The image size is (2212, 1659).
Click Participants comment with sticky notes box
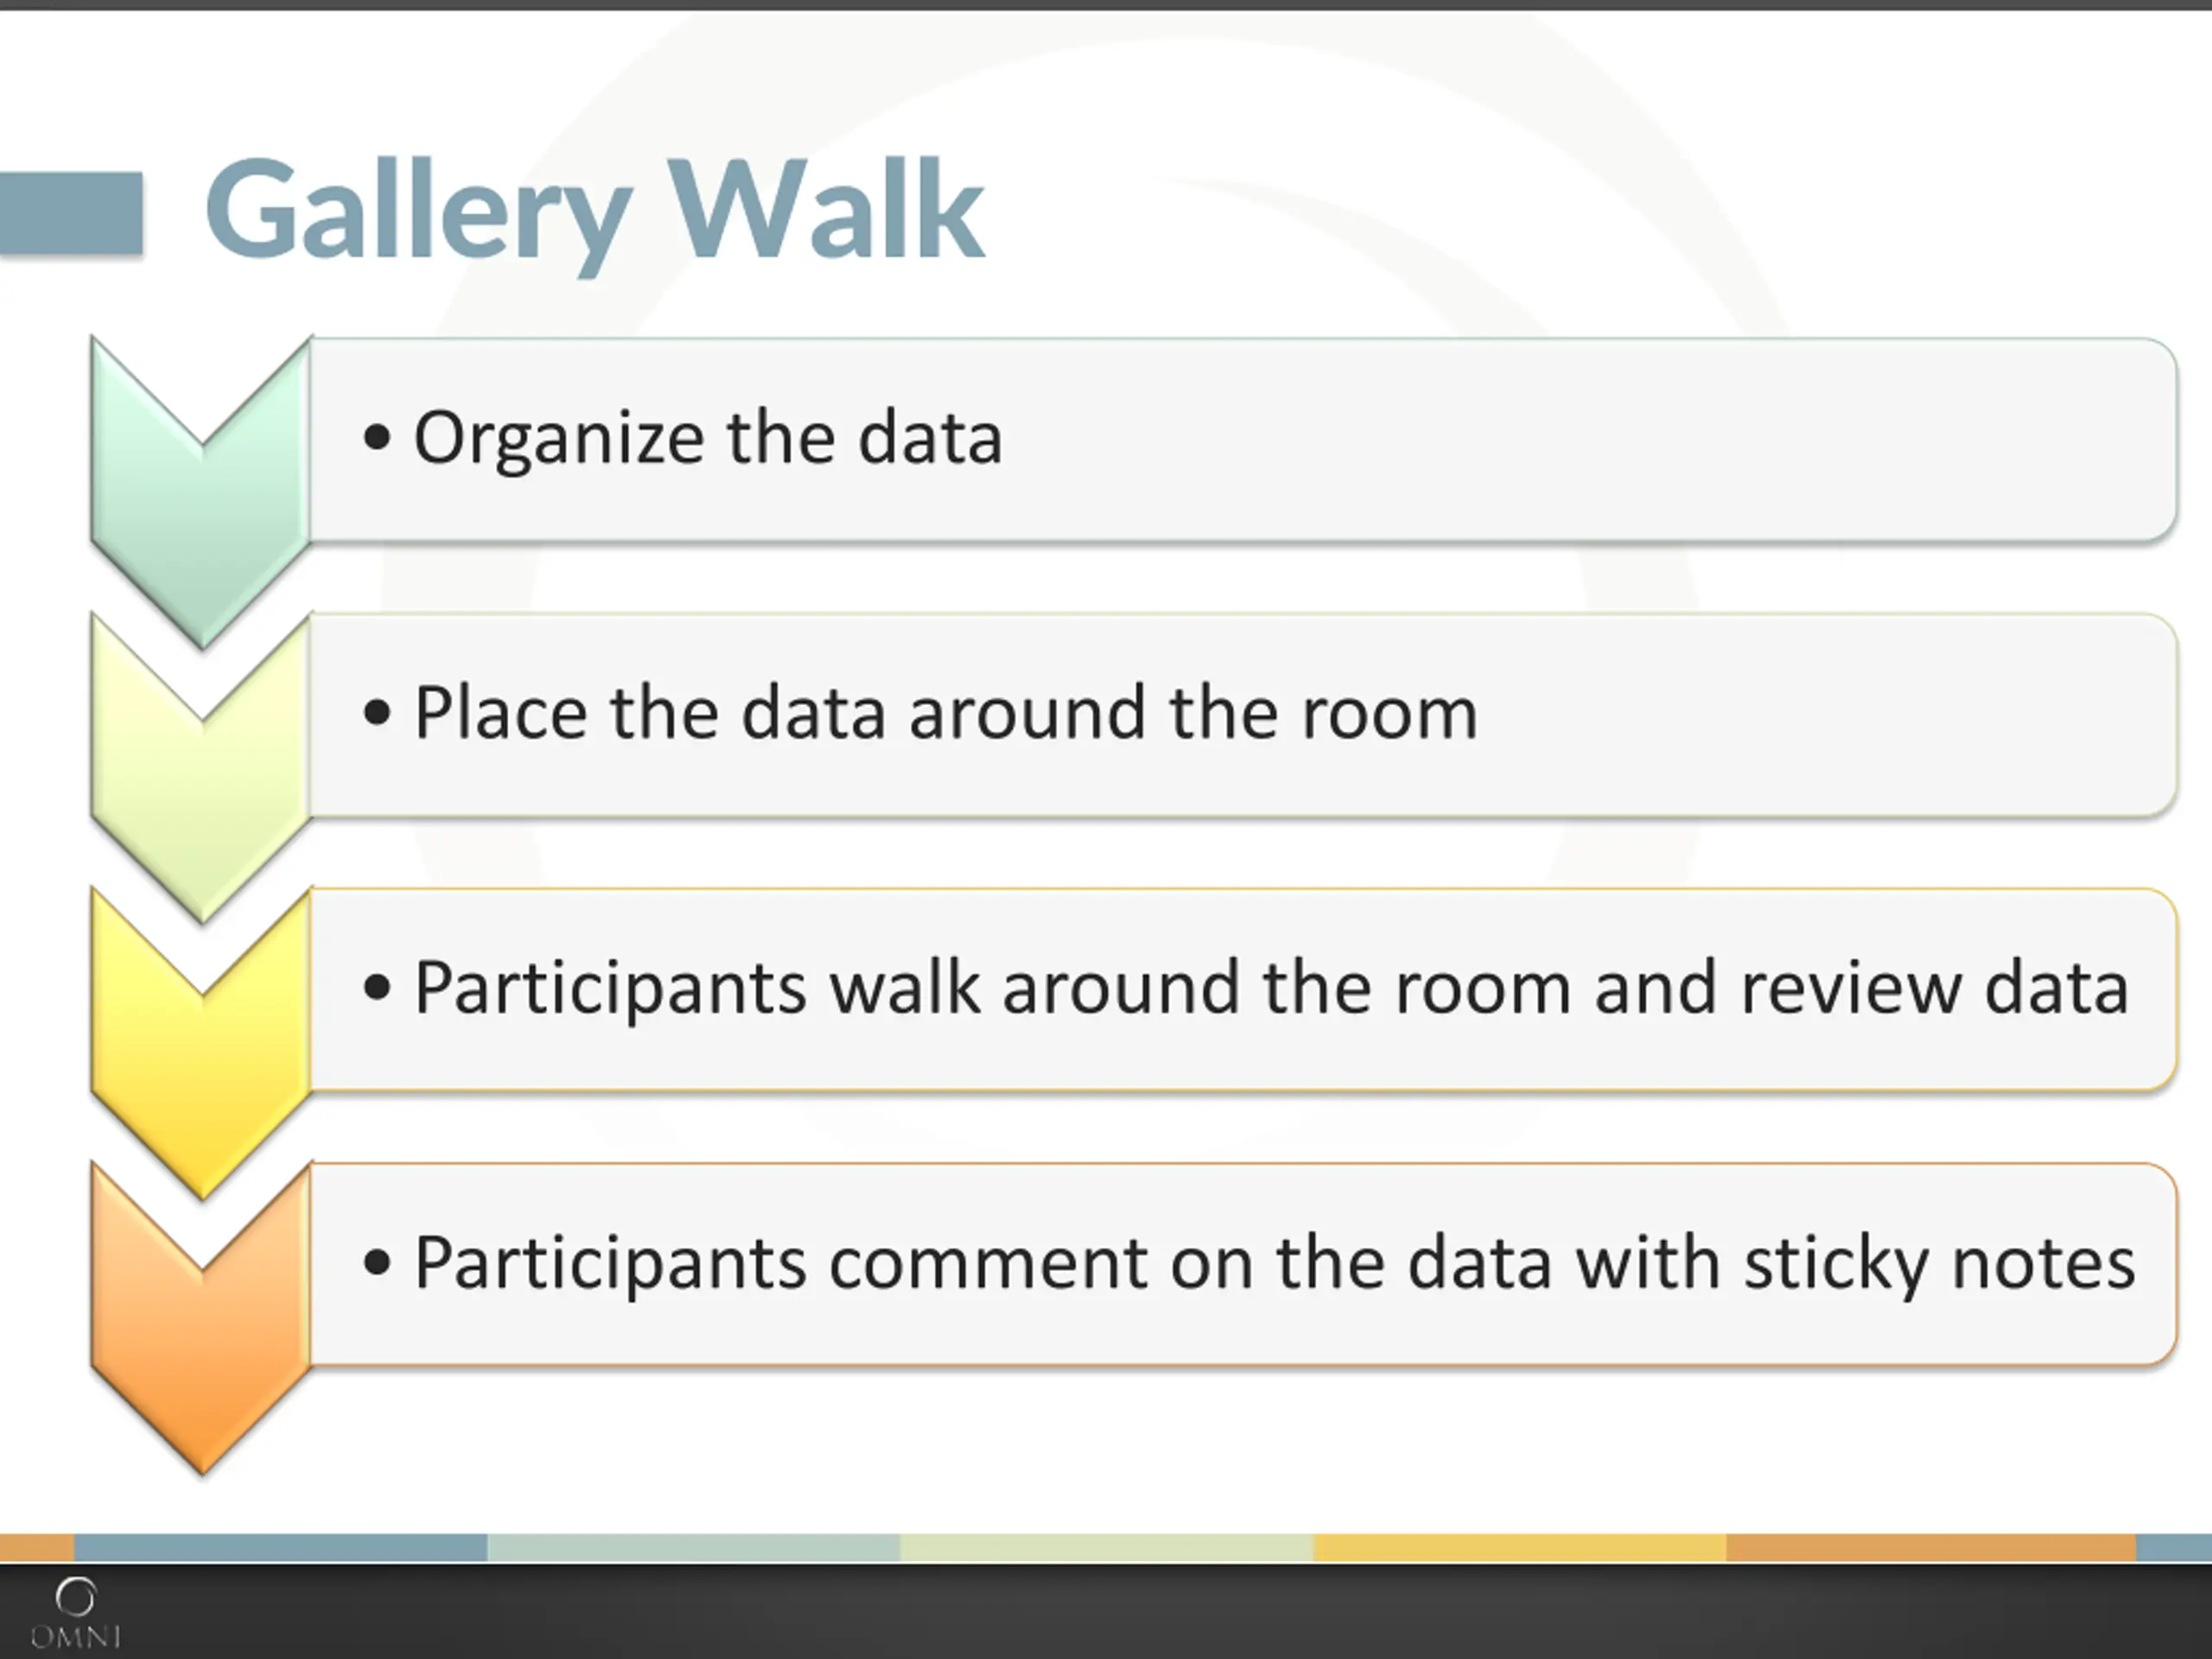(x=1243, y=1264)
